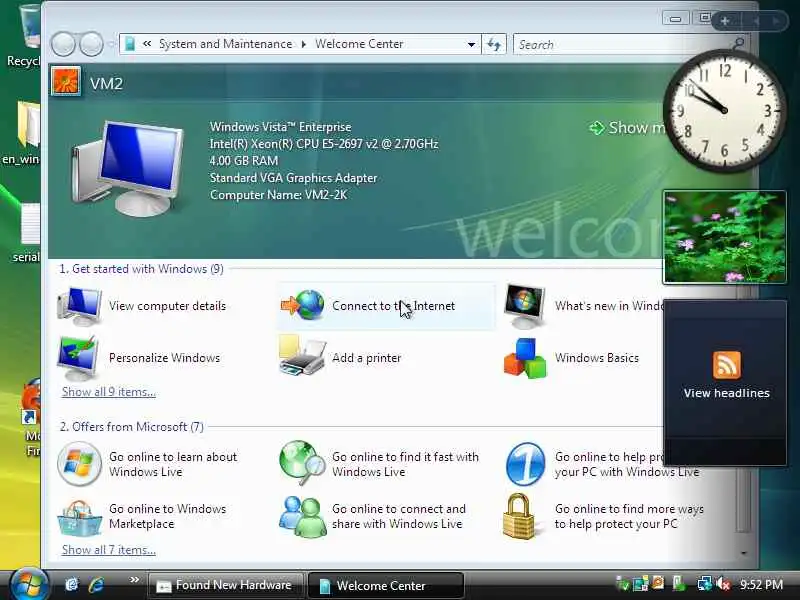
Task: Expand the breadcrumb double-chevron overflow
Action: tap(147, 44)
